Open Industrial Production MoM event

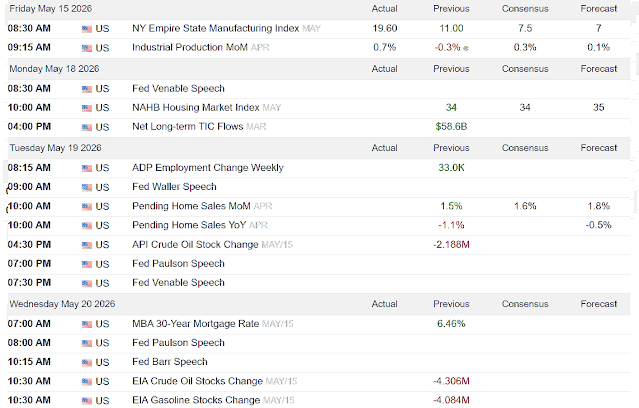(190, 47)
